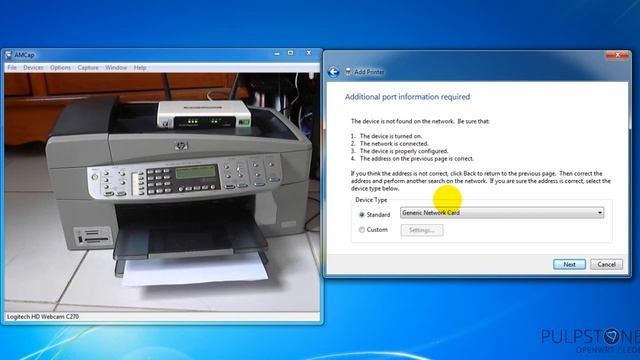This screenshot has width=640, height=360.
Task: Click the Logitech HD Webcam C270 status bar
Action: pos(162,316)
